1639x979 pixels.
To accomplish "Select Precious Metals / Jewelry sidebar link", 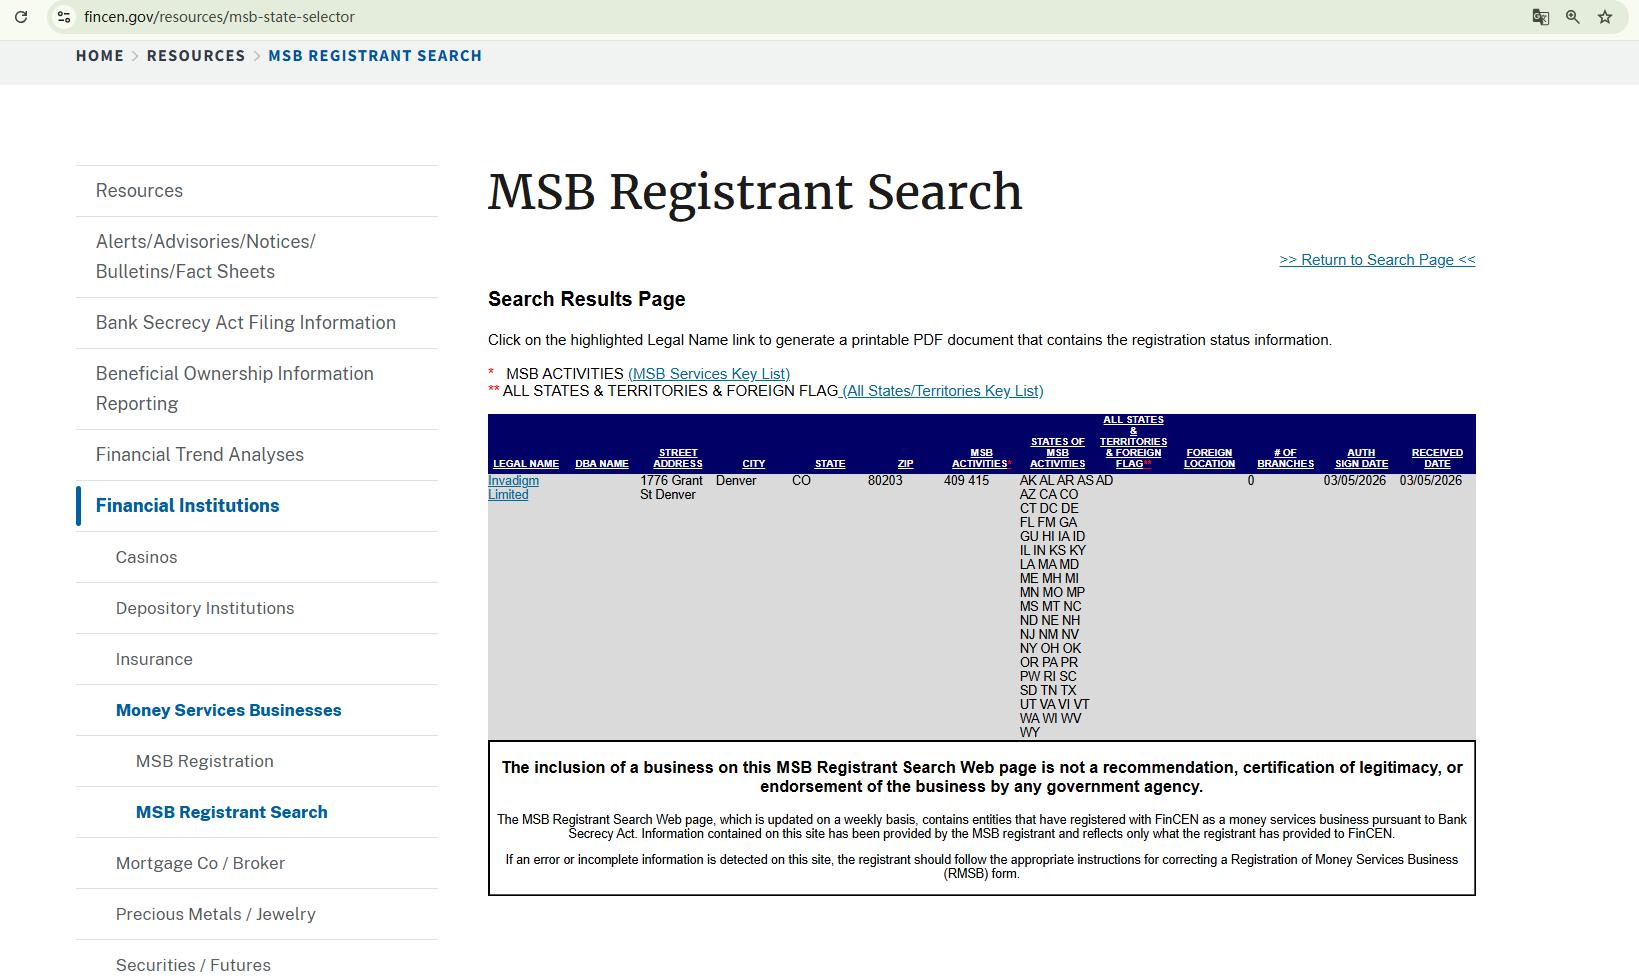I will [x=216, y=915].
